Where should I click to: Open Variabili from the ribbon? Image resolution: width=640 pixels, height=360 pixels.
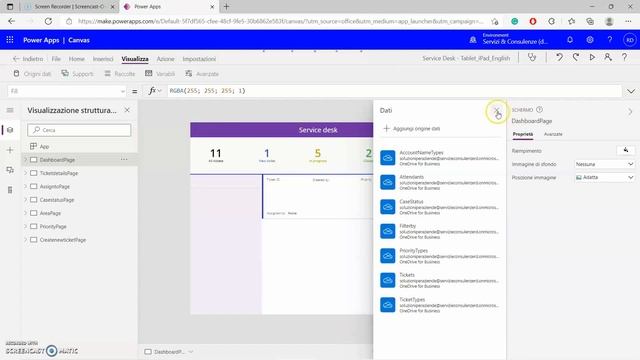click(x=160, y=73)
